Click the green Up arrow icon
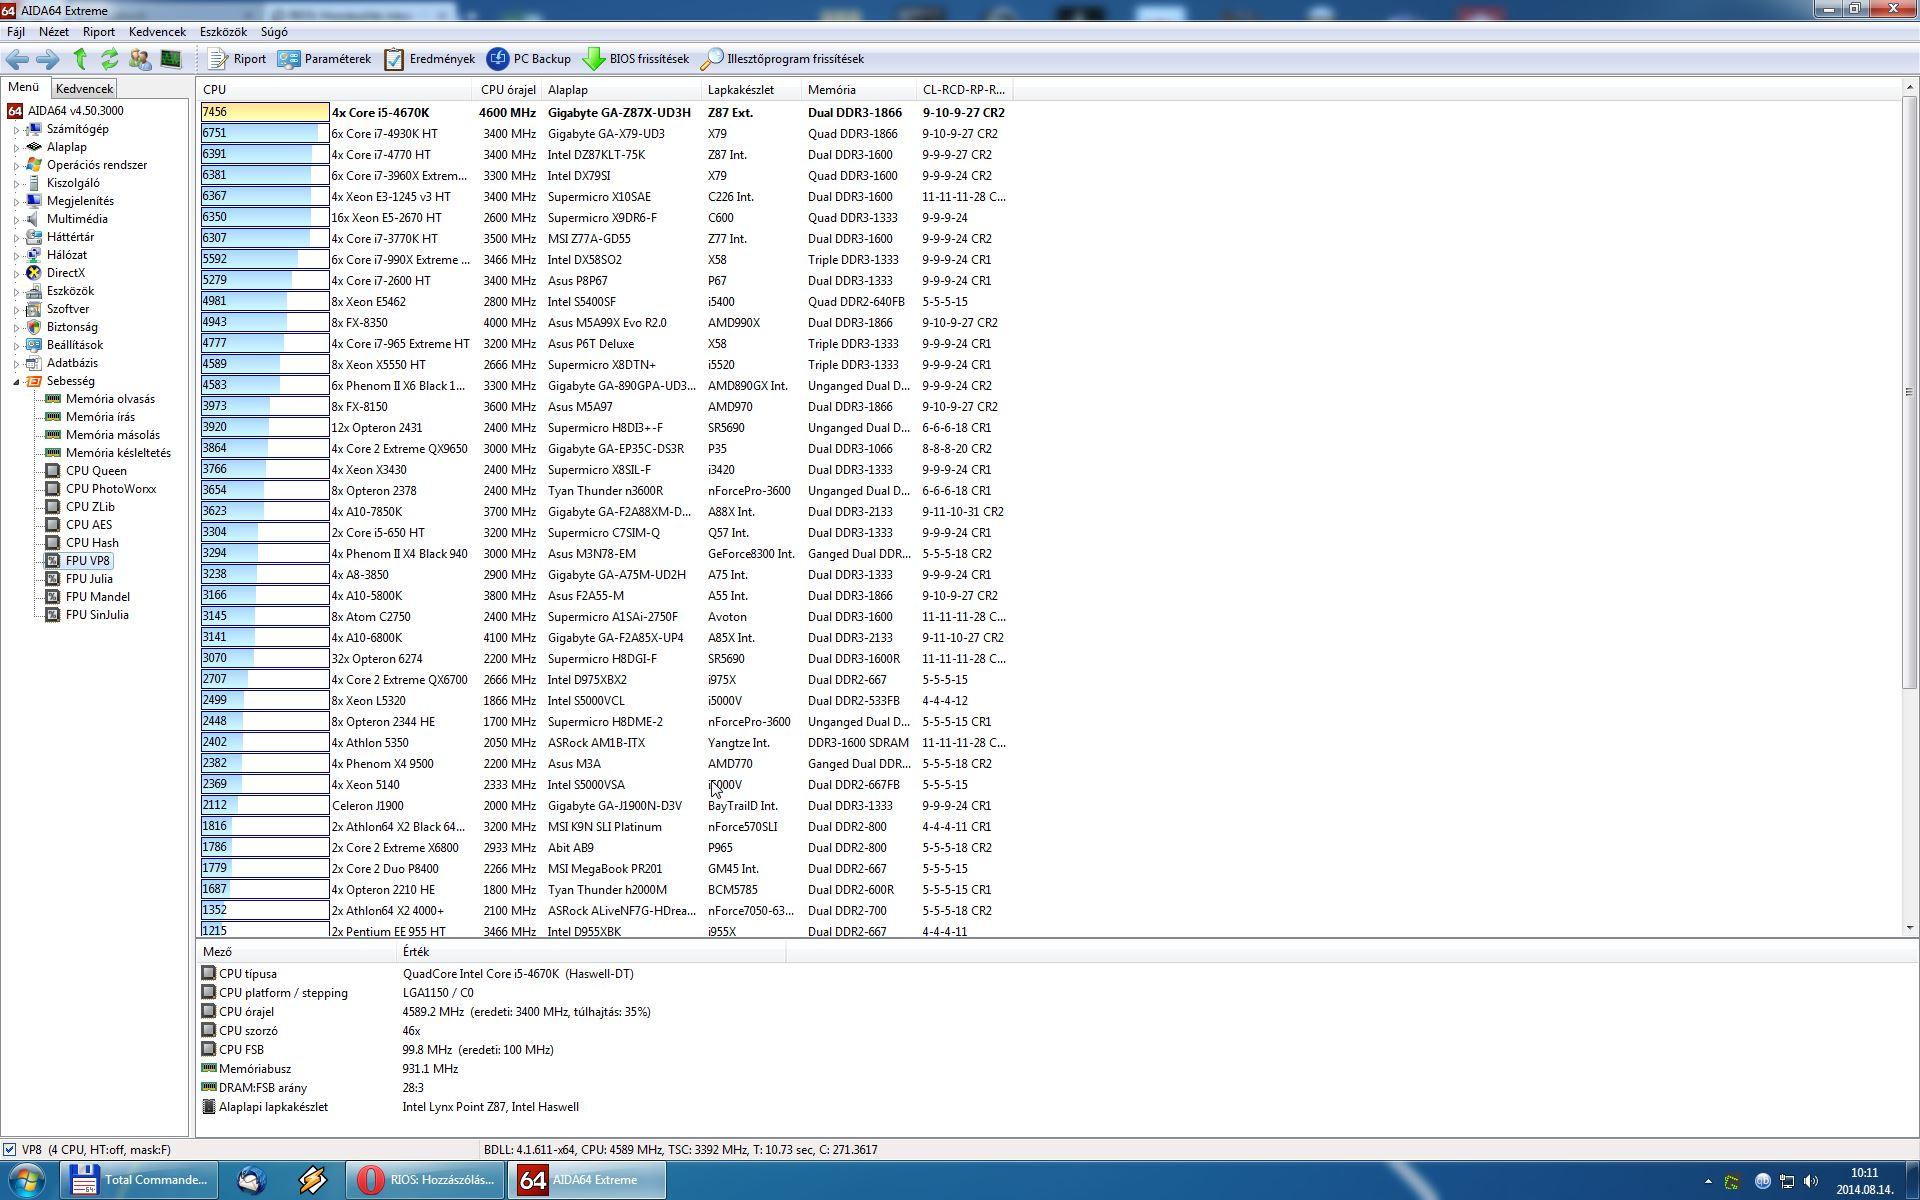The width and height of the screenshot is (1920, 1200). click(80, 59)
